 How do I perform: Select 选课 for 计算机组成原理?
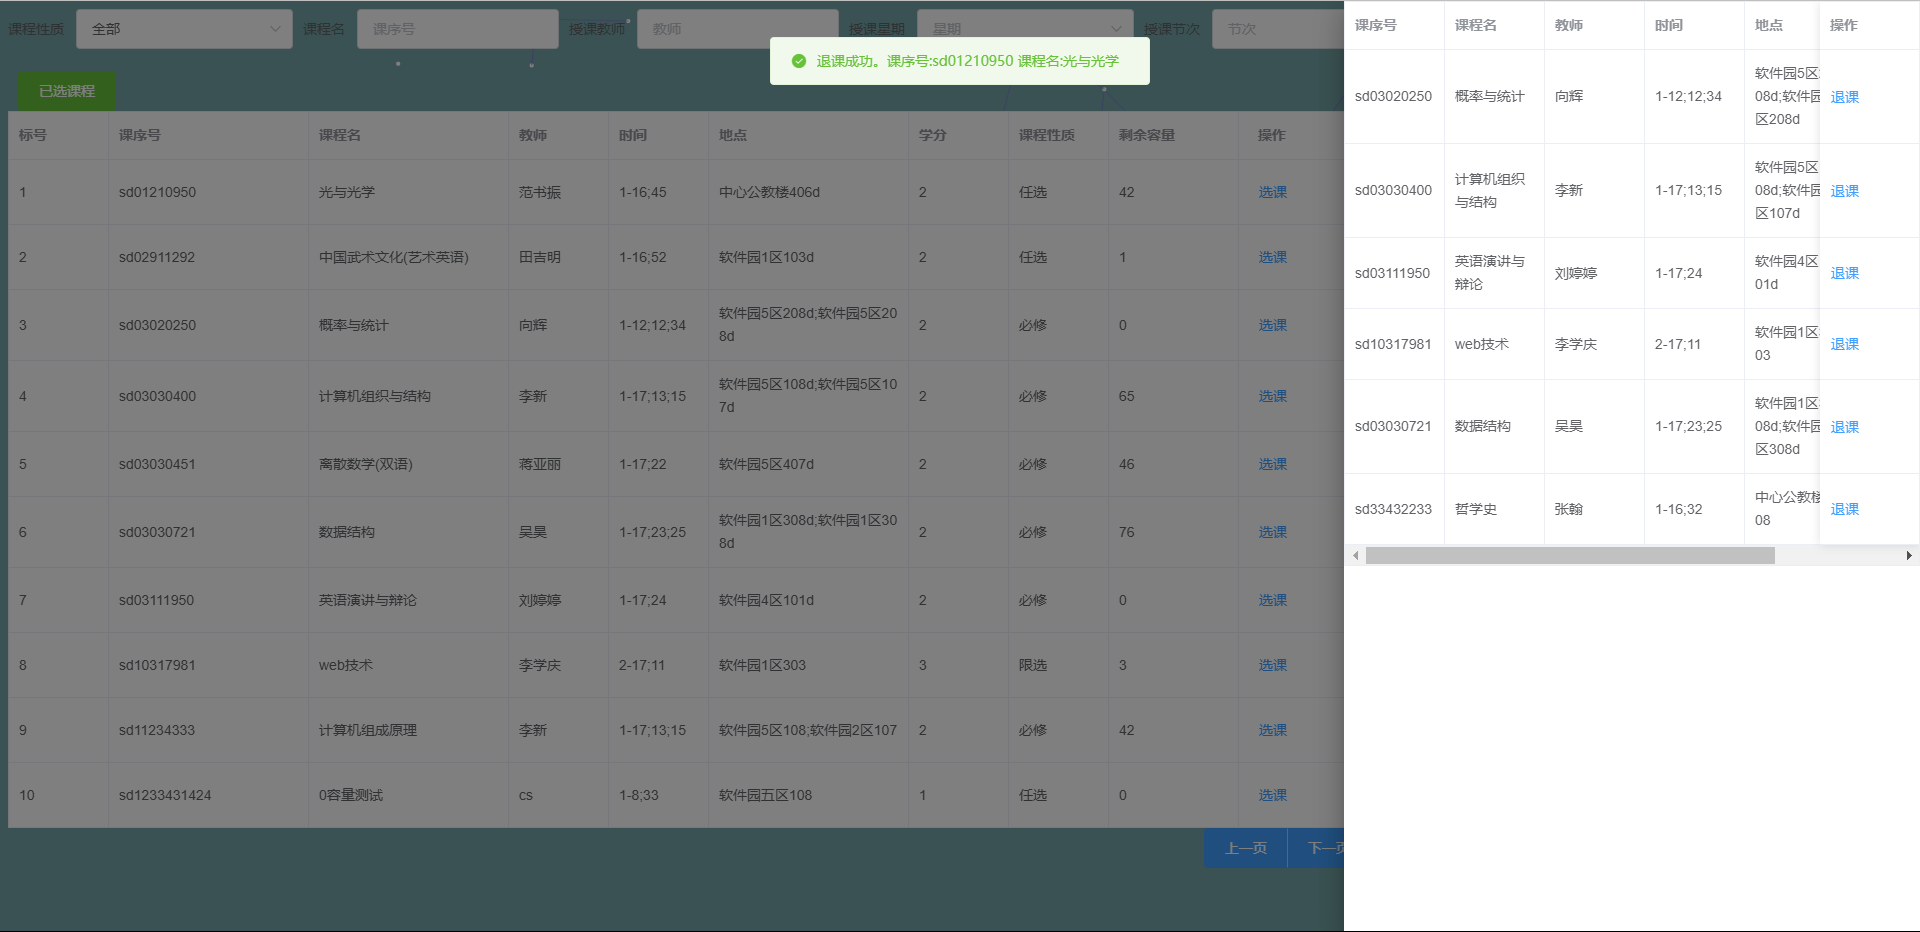(1272, 730)
